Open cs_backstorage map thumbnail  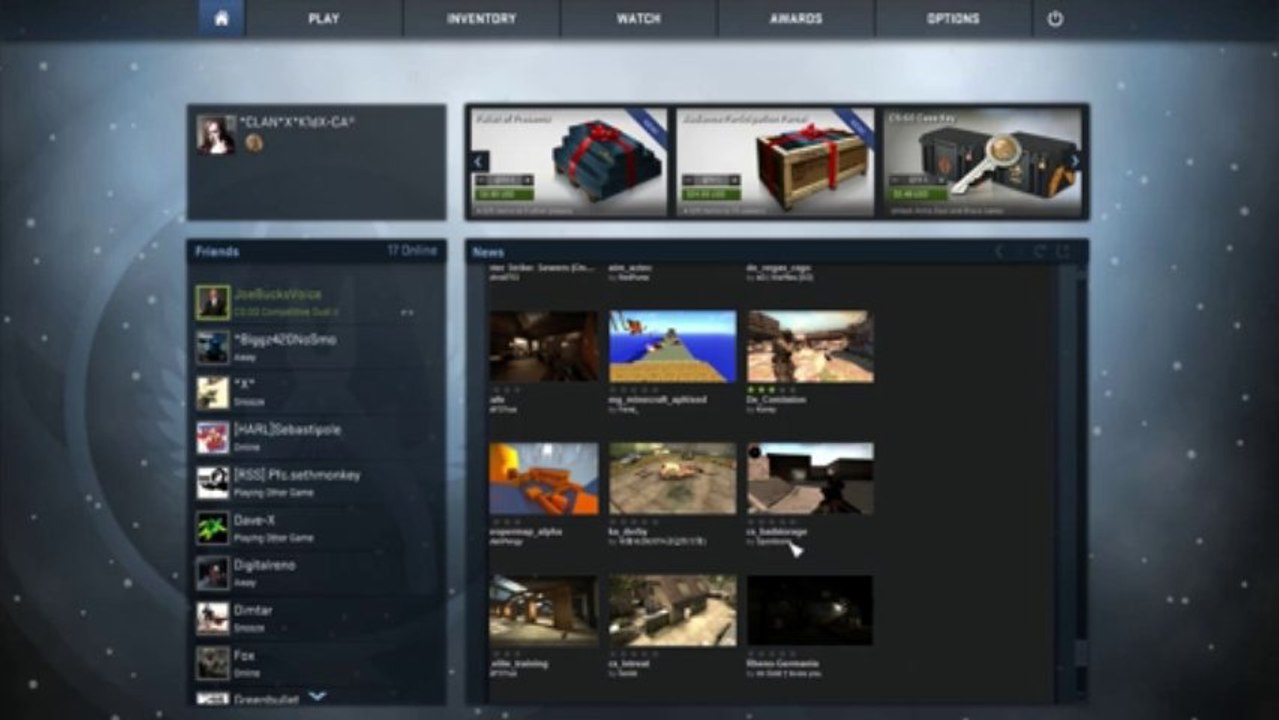[x=810, y=479]
